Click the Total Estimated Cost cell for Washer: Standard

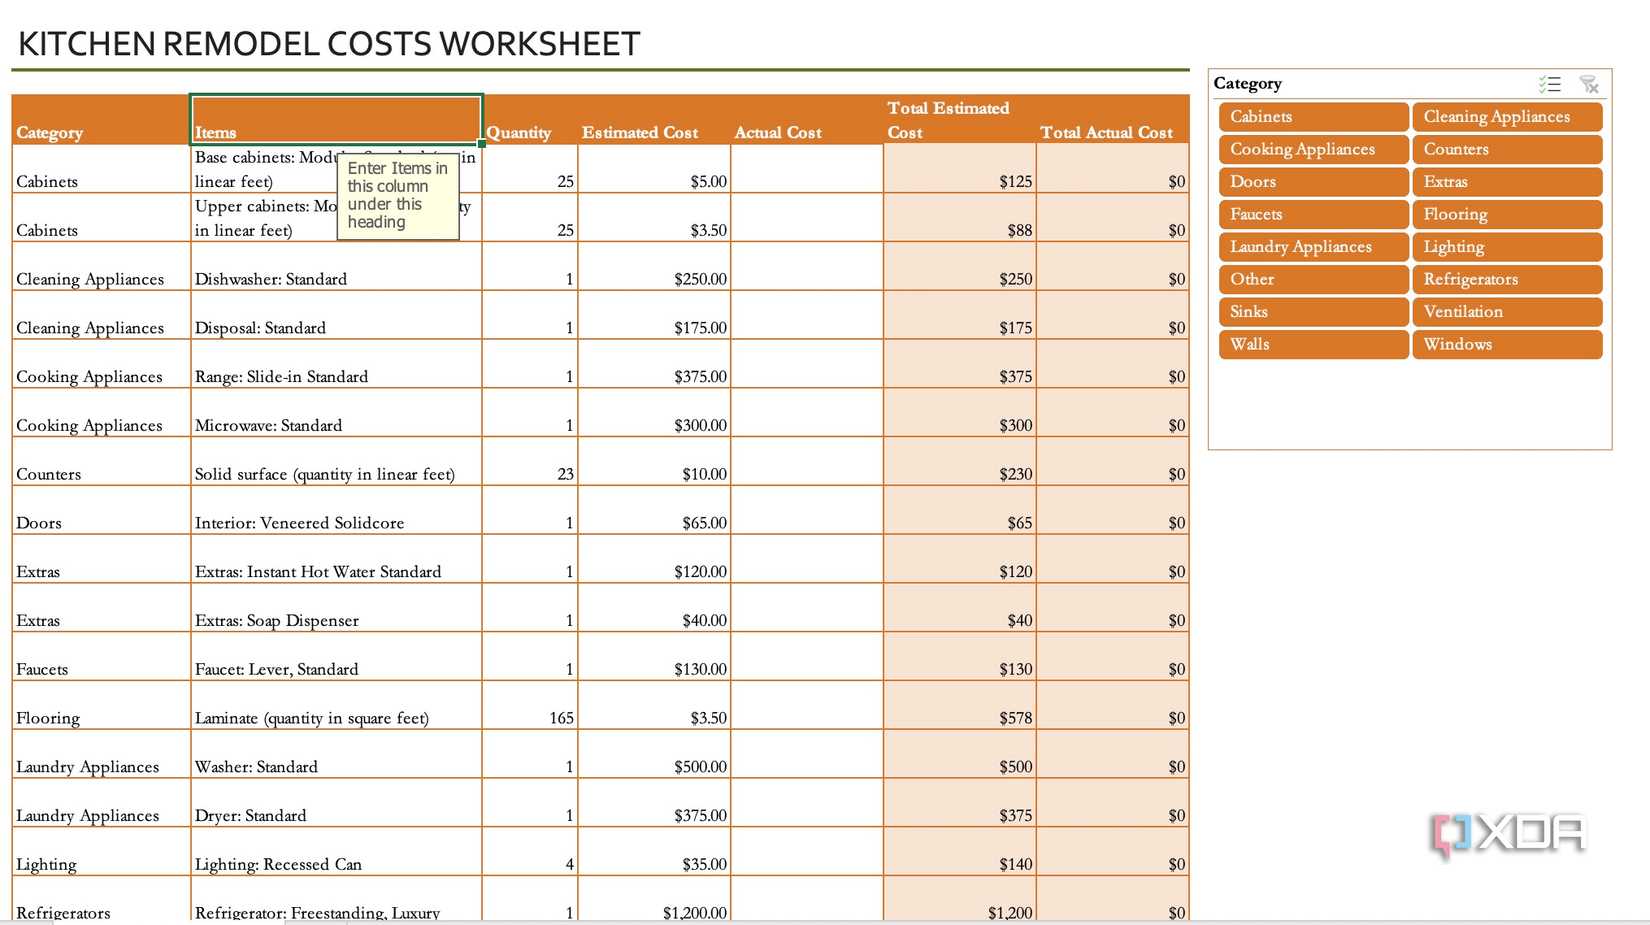point(958,766)
